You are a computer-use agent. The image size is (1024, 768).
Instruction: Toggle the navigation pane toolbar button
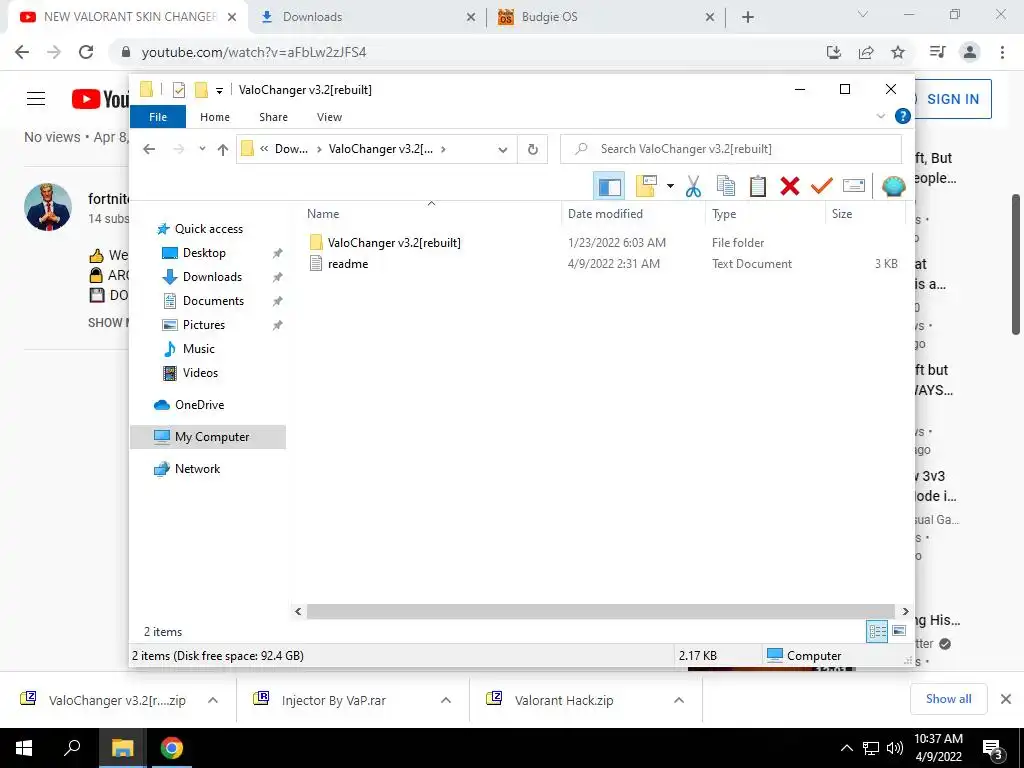(x=609, y=186)
